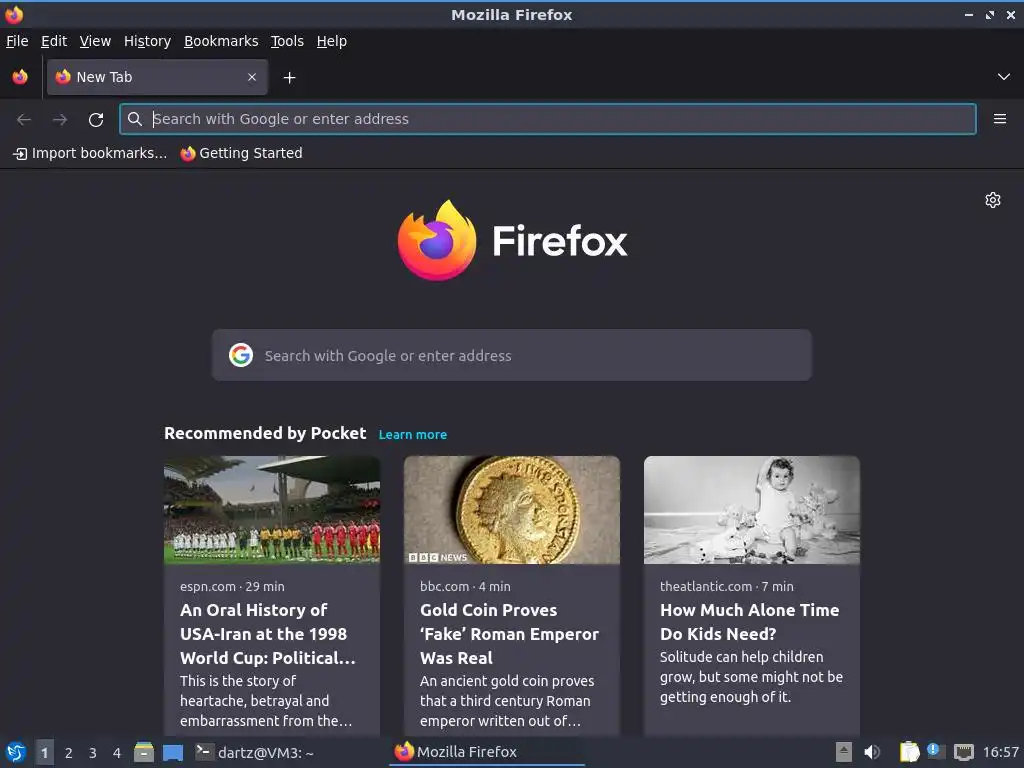Expand the list all tabs chevron

[x=1004, y=77]
